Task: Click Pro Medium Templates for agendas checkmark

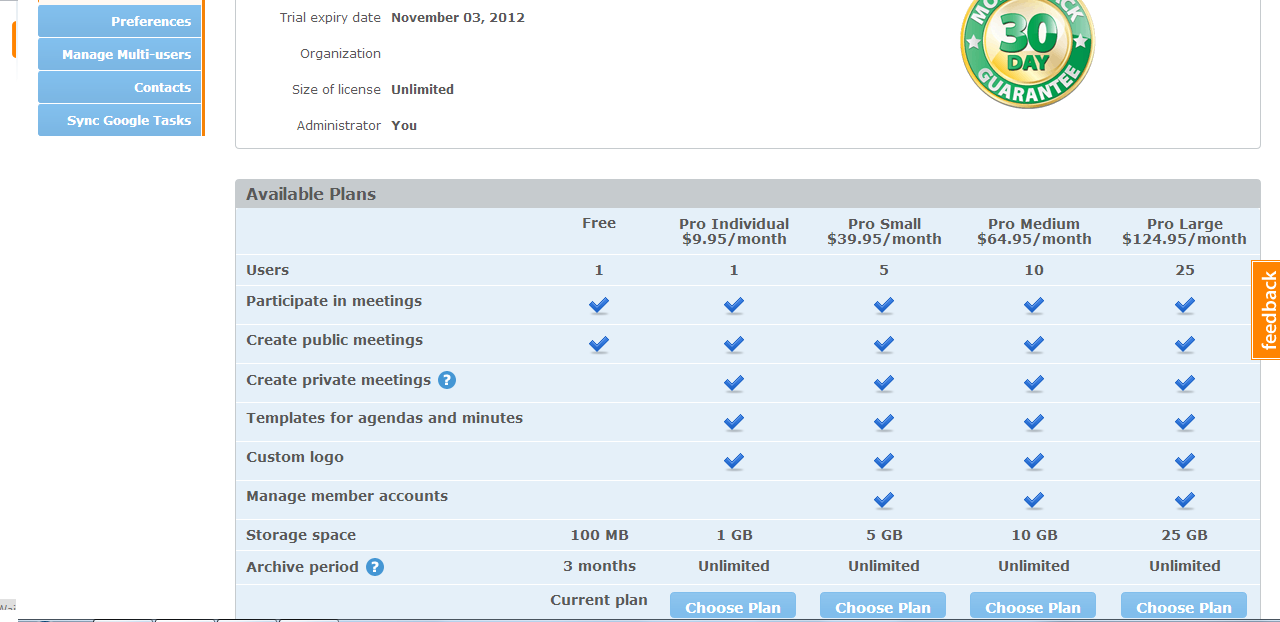Action: pos(1034,422)
